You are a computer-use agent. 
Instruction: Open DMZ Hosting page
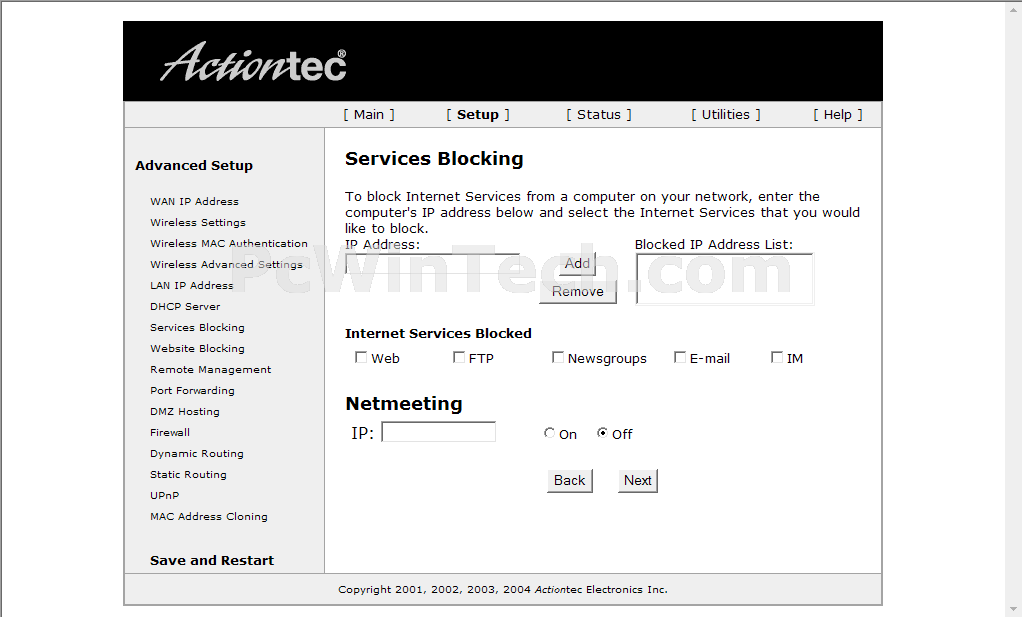(184, 411)
